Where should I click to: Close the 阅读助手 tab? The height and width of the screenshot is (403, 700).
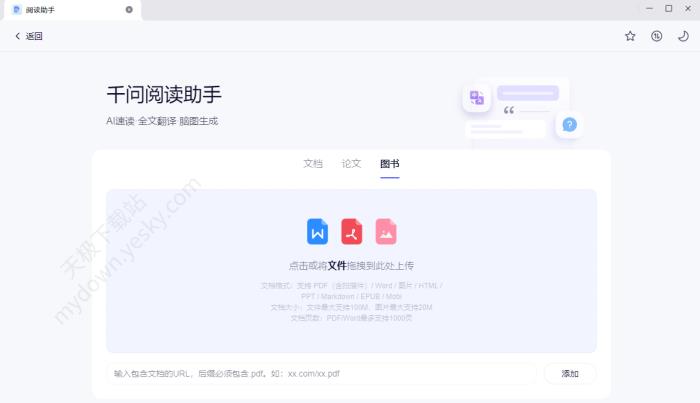tap(129, 9)
